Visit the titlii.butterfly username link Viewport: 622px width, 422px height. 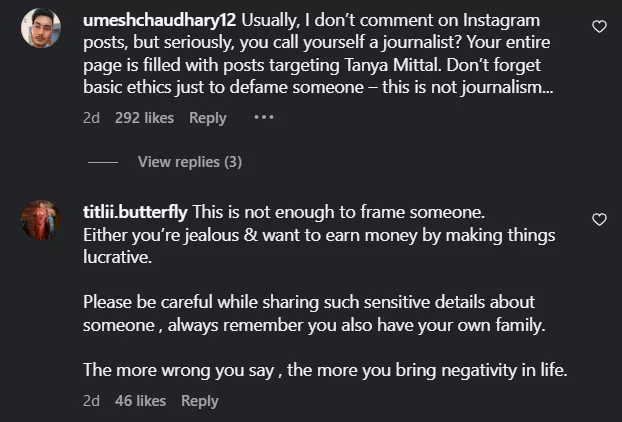pyautogui.click(x=135, y=213)
